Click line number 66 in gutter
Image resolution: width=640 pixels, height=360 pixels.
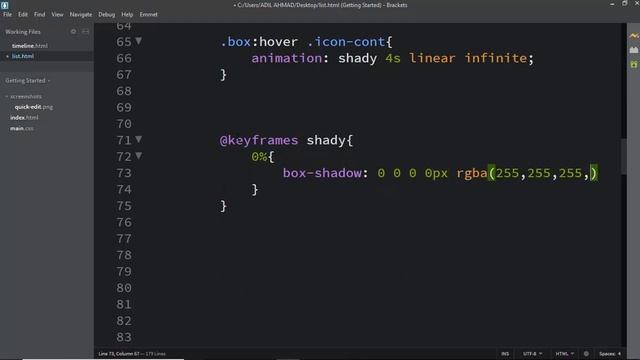tap(124, 58)
